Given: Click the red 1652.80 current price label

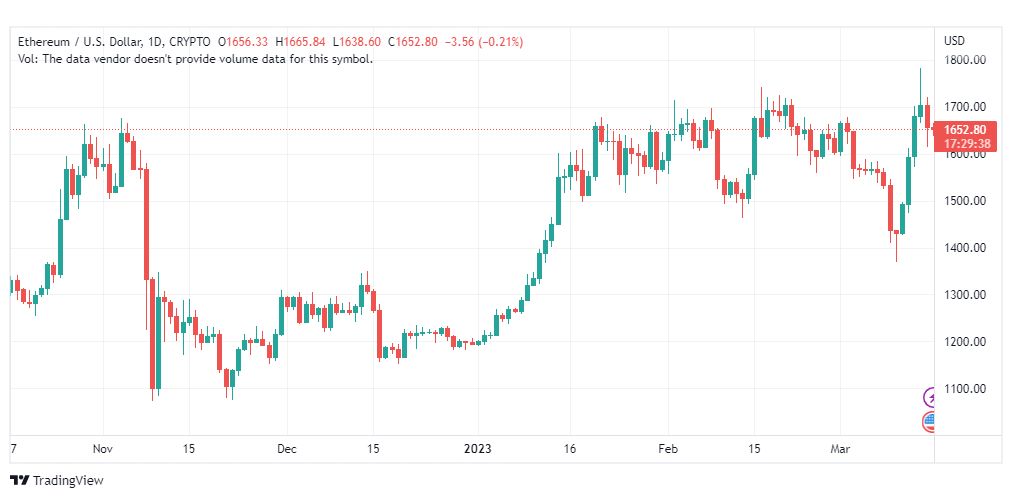Looking at the screenshot, I should click(969, 130).
